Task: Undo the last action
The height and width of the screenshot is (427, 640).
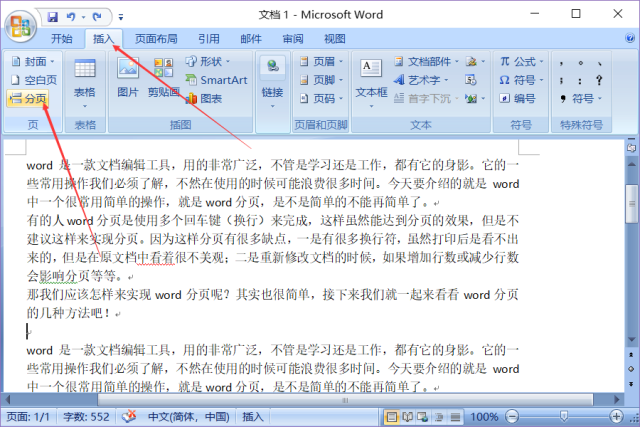Action: [x=71, y=17]
